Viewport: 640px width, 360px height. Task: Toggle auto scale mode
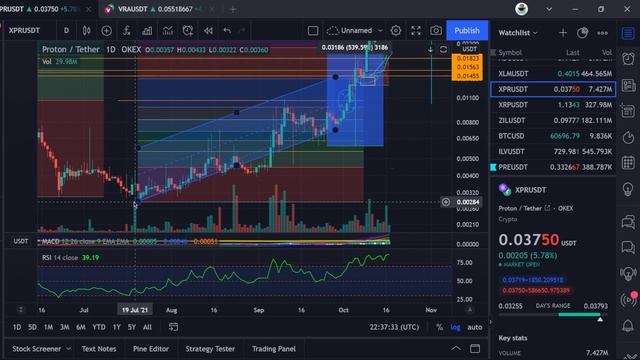(475, 327)
